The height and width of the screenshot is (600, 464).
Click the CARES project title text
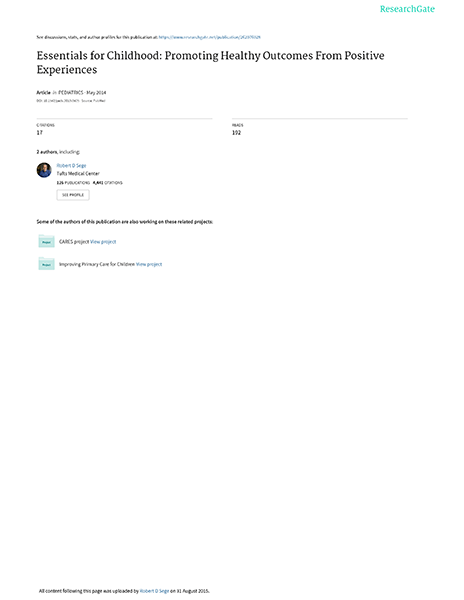pyautogui.click(x=74, y=241)
